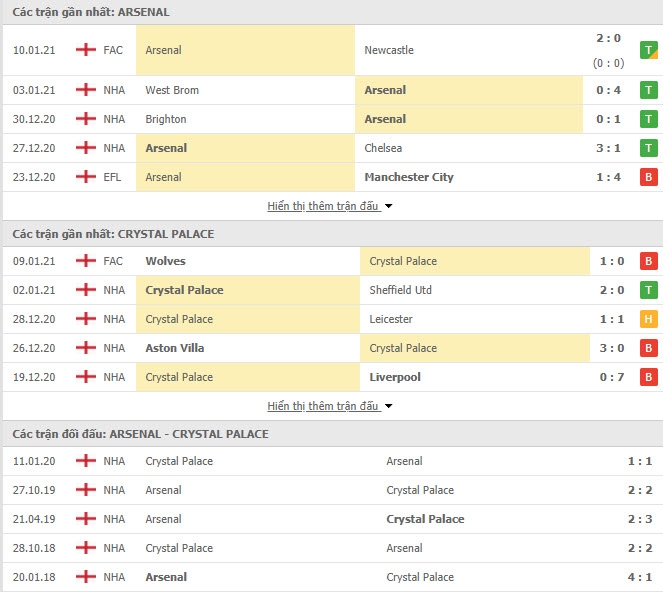
Task: Click the green T badge for Chelsea match
Action: tap(649, 148)
